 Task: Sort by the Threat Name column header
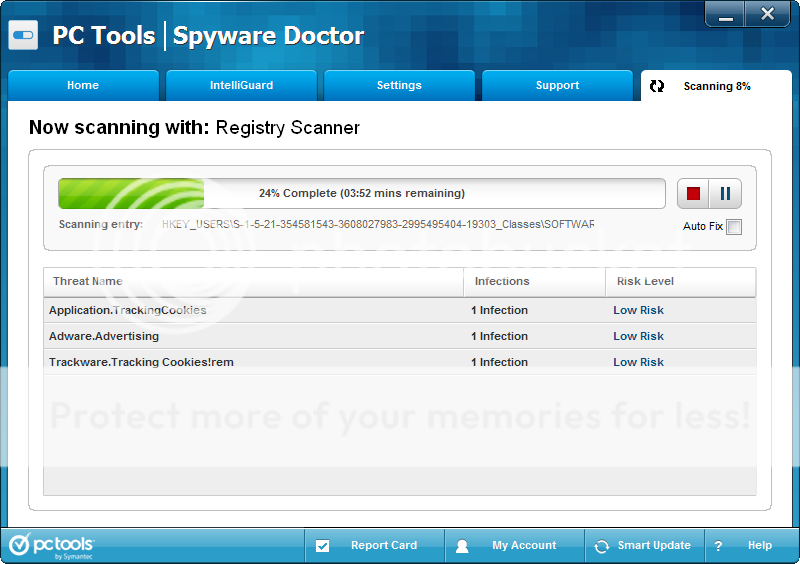pos(88,282)
